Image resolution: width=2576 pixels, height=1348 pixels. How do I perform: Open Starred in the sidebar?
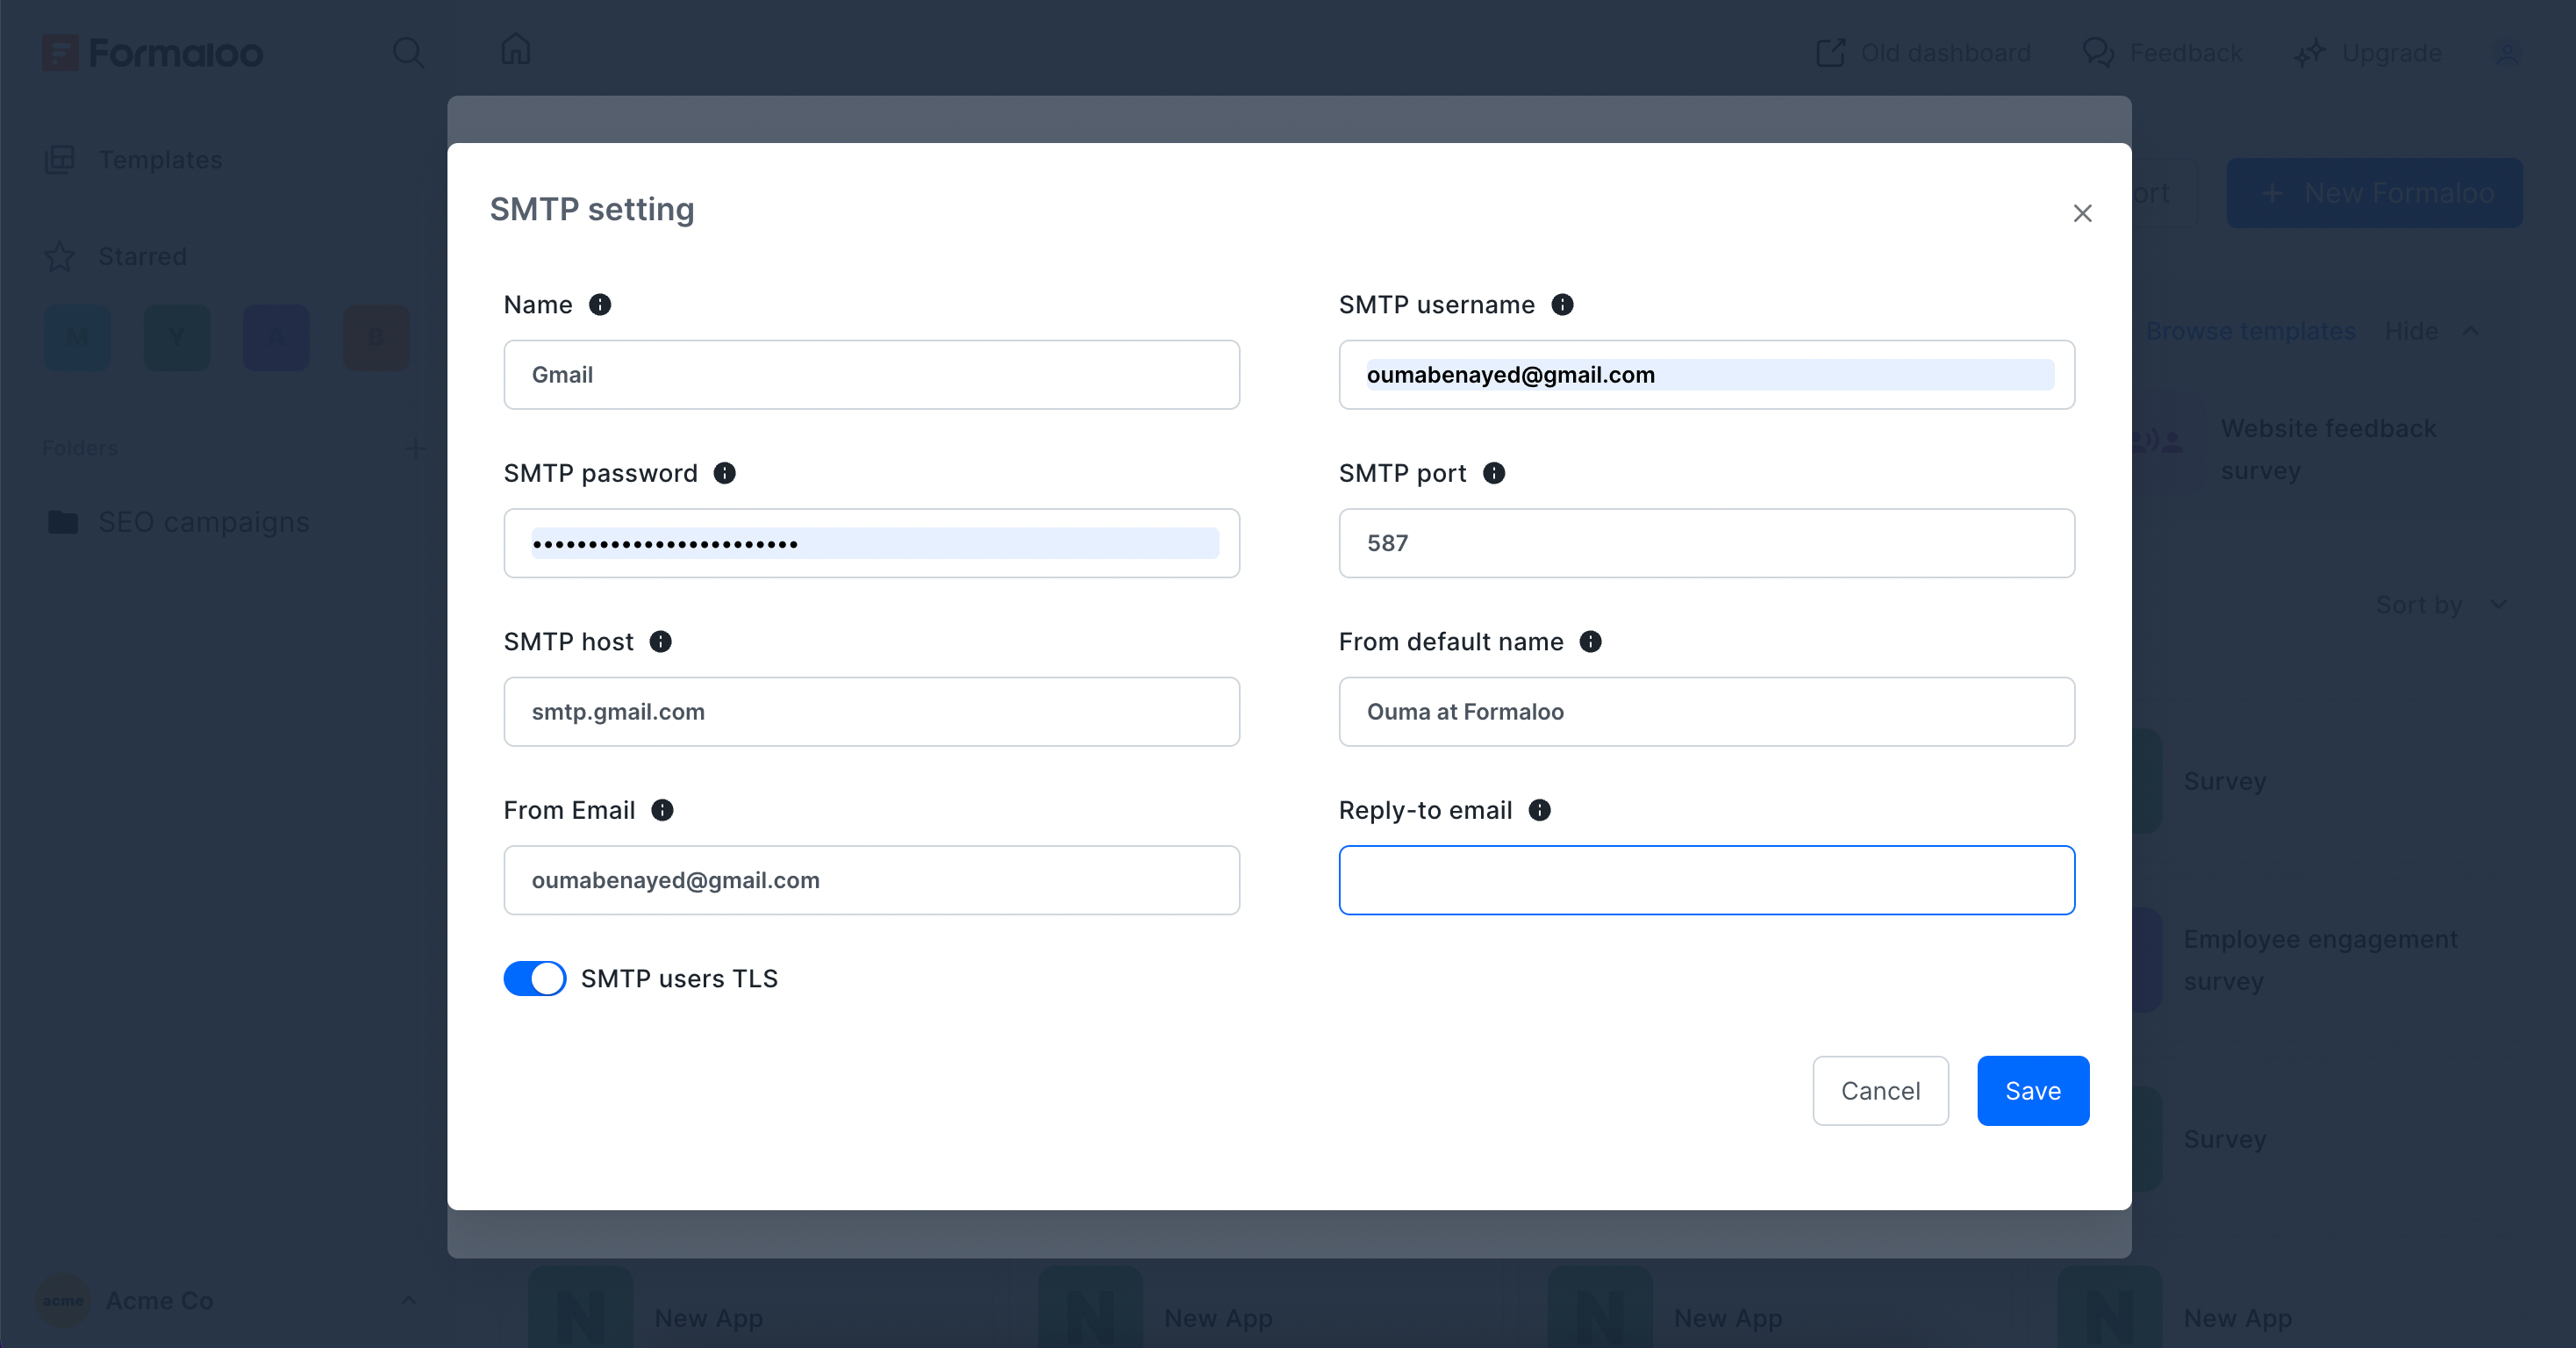(116, 257)
